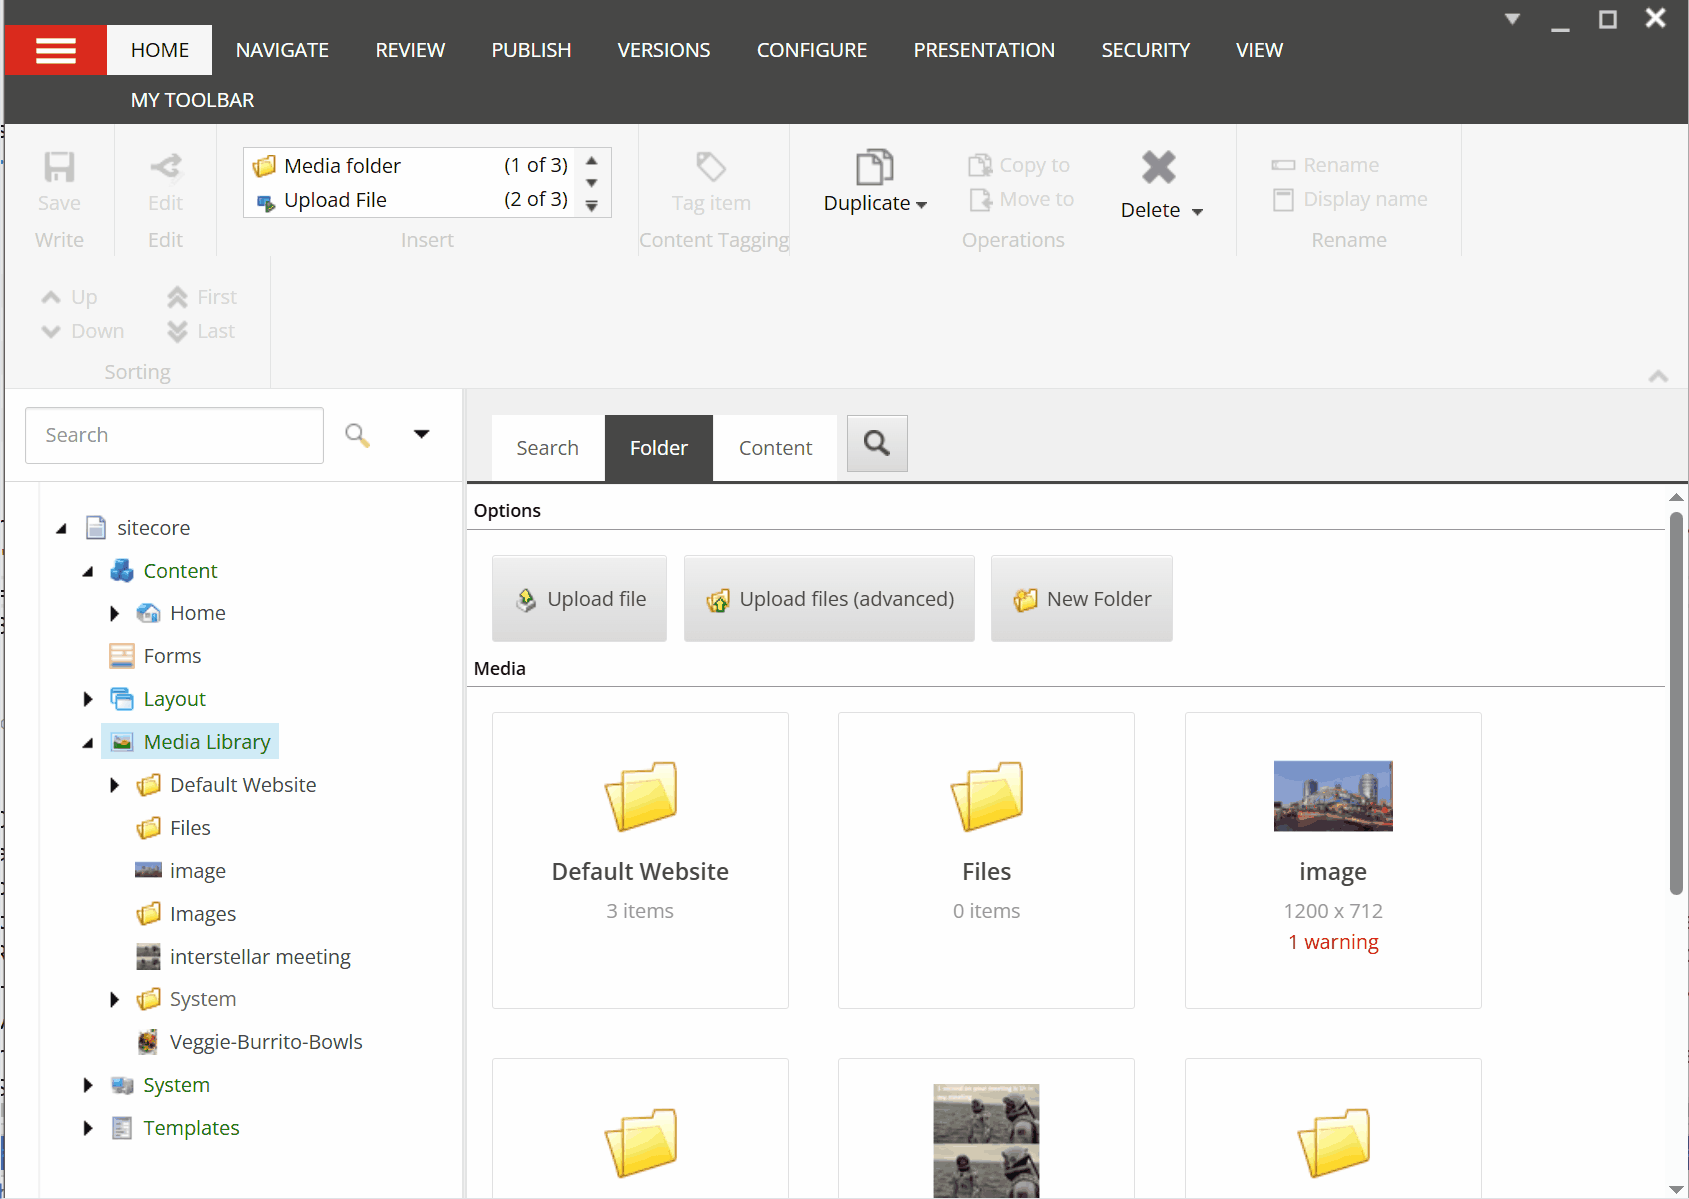Select Upload File insert option
This screenshot has width=1689, height=1199.
335,200
